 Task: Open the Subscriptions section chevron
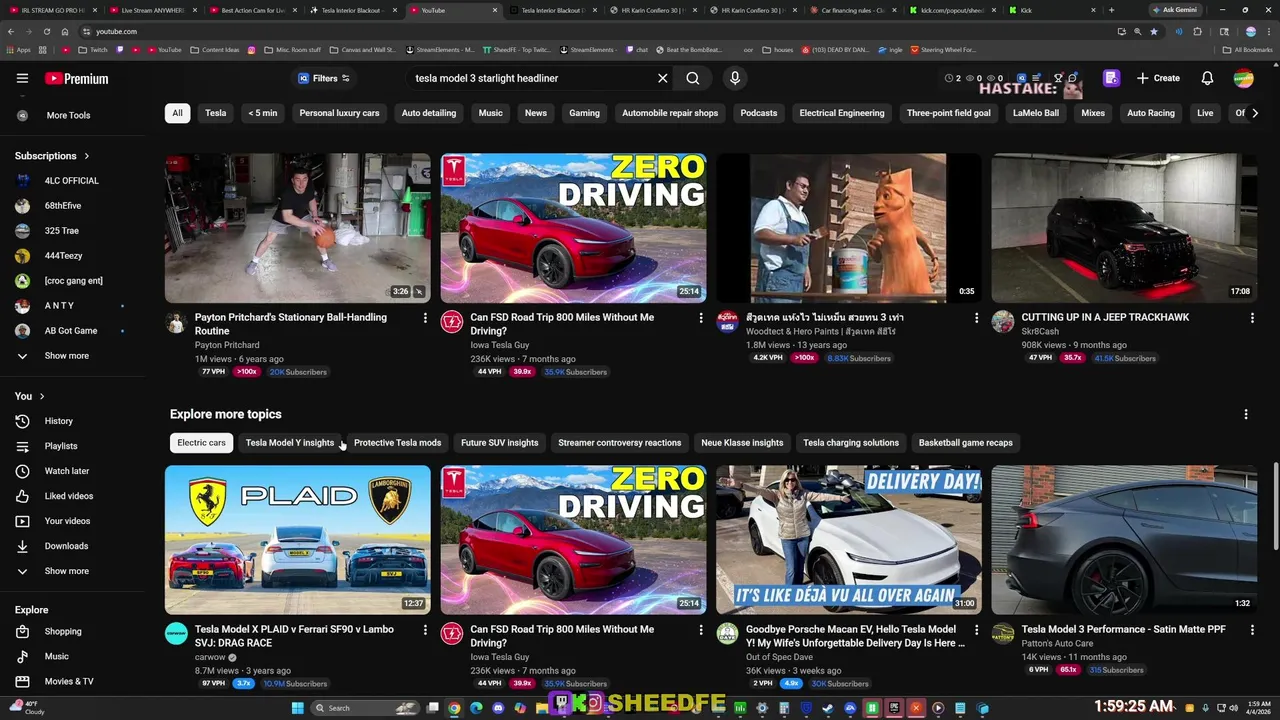pyautogui.click(x=87, y=156)
